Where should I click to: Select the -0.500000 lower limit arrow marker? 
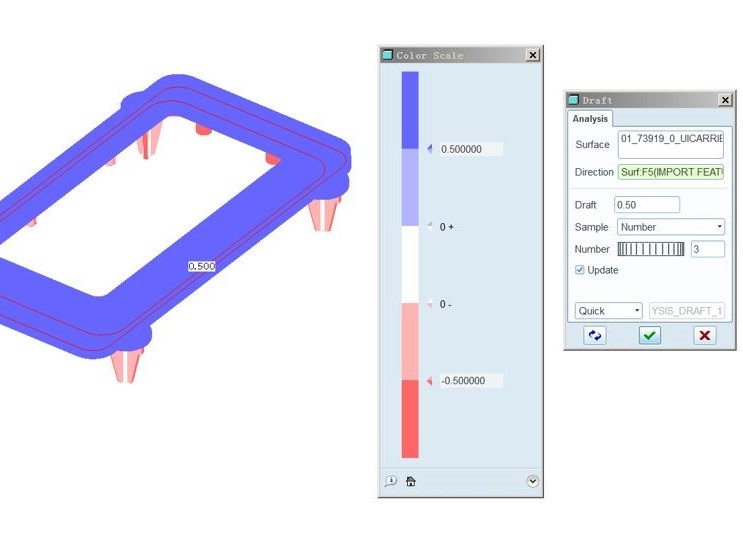[x=430, y=381]
